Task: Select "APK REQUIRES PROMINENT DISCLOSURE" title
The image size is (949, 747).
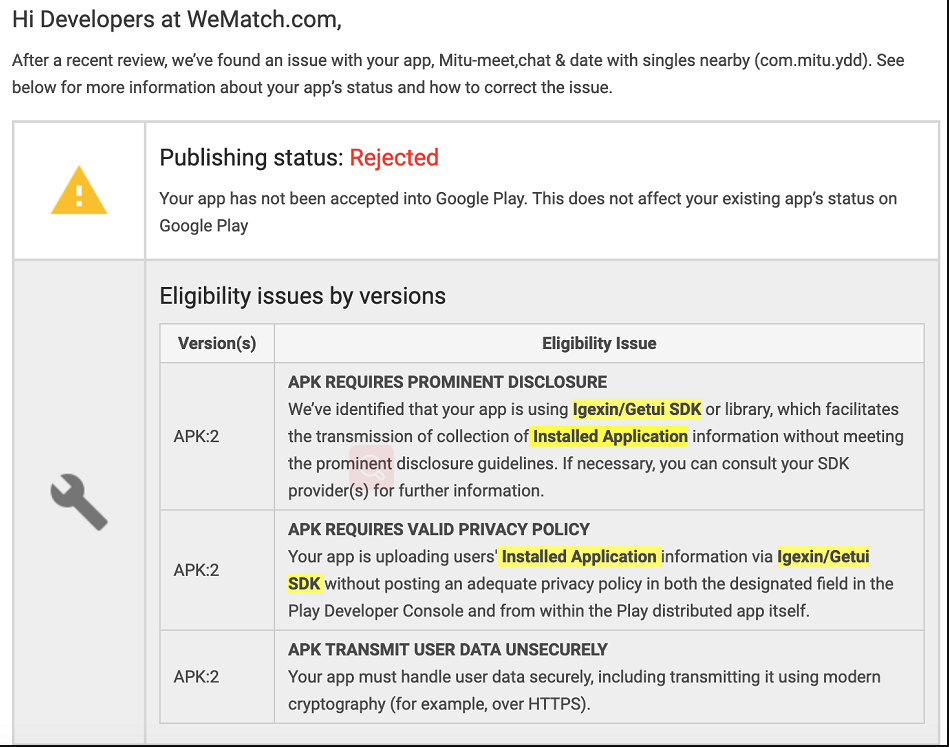Action: tap(447, 382)
